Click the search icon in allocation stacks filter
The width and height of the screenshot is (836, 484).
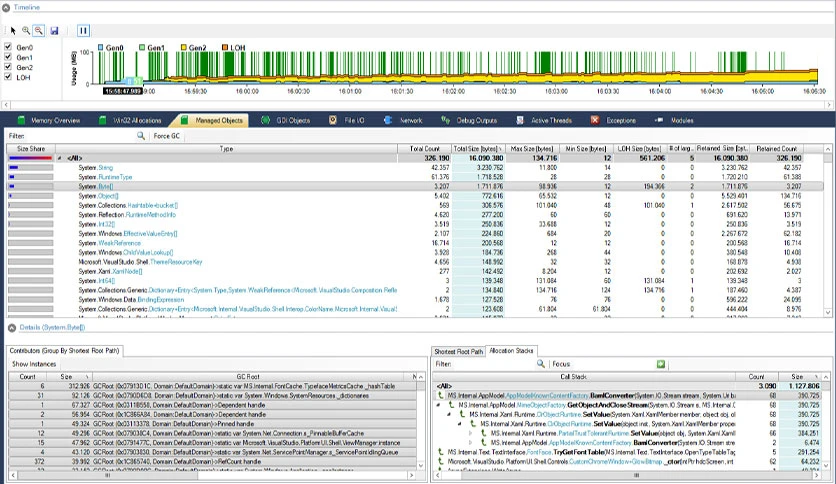coord(541,364)
